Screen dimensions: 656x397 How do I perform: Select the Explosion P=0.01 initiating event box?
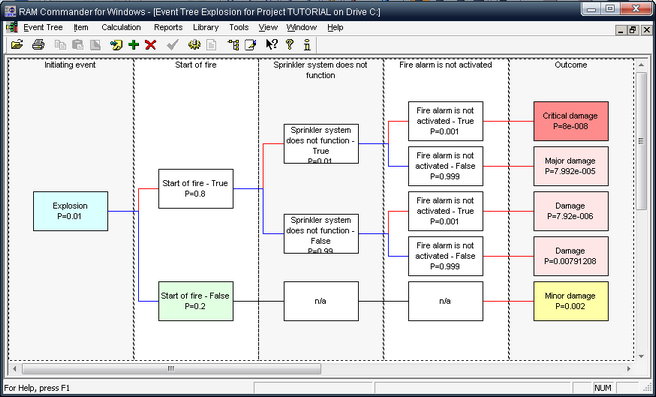coord(70,211)
